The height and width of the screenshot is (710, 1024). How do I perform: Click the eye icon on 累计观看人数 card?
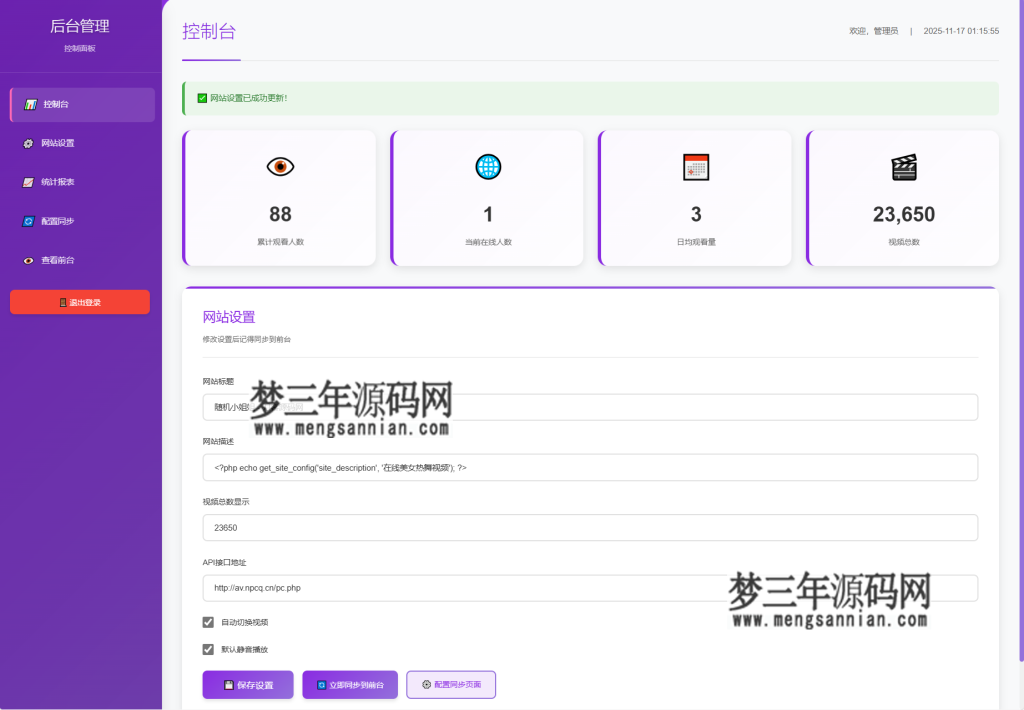click(280, 166)
